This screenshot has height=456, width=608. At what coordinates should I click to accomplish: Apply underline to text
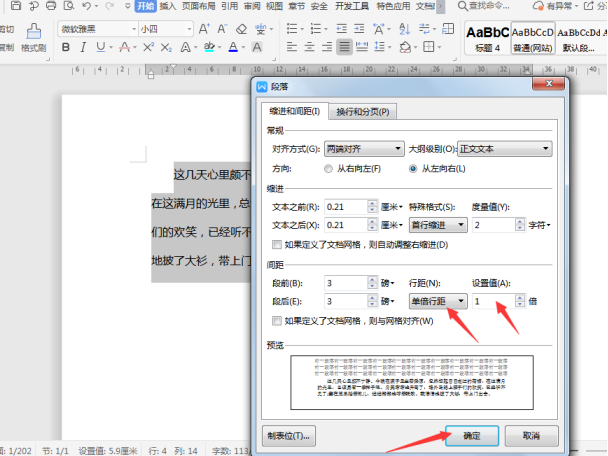(x=100, y=47)
